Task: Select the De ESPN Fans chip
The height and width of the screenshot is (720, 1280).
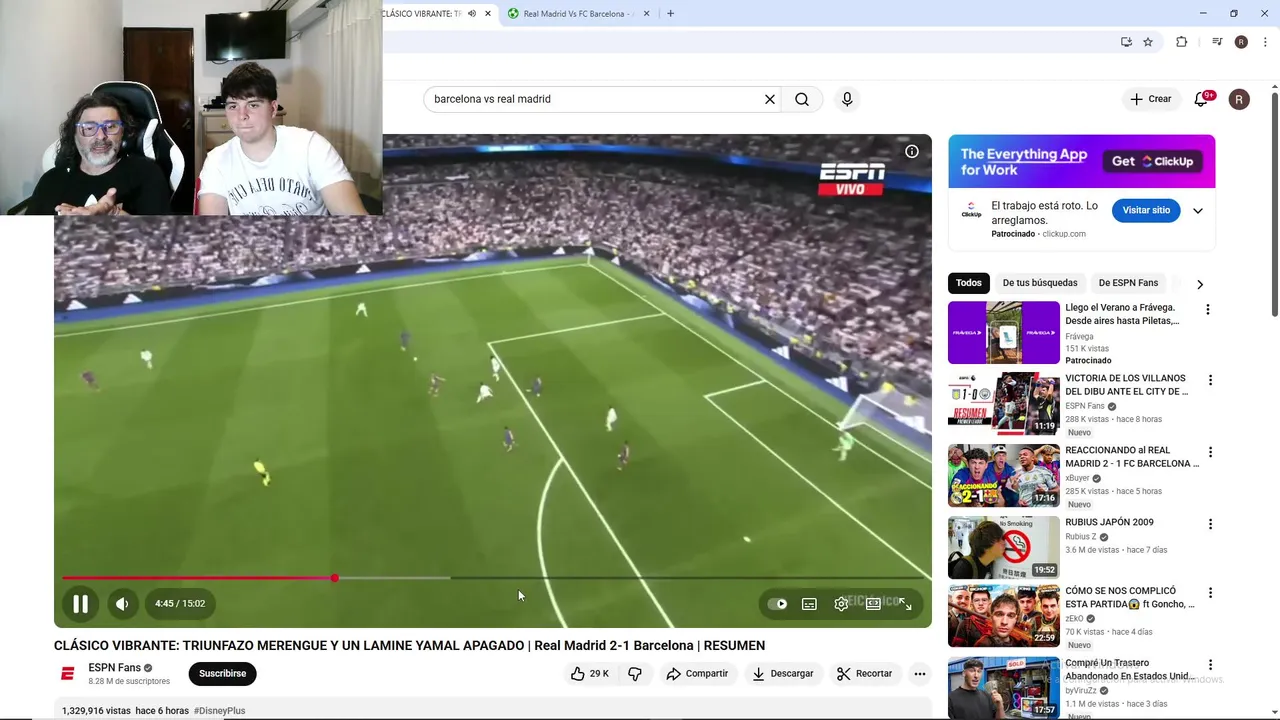Action: tap(1128, 283)
